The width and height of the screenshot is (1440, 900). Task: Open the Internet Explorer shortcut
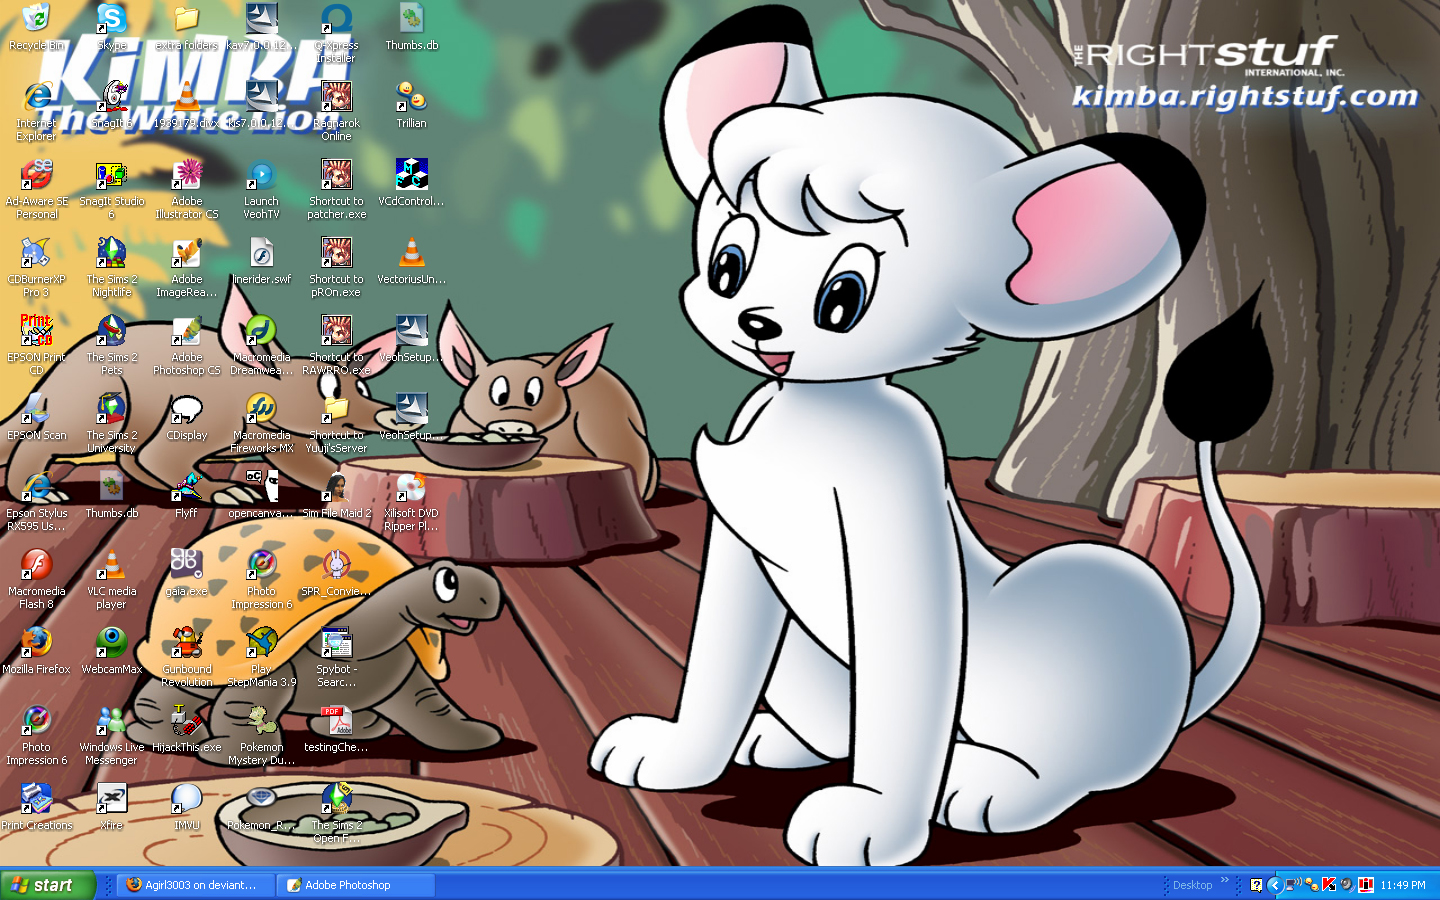36,111
